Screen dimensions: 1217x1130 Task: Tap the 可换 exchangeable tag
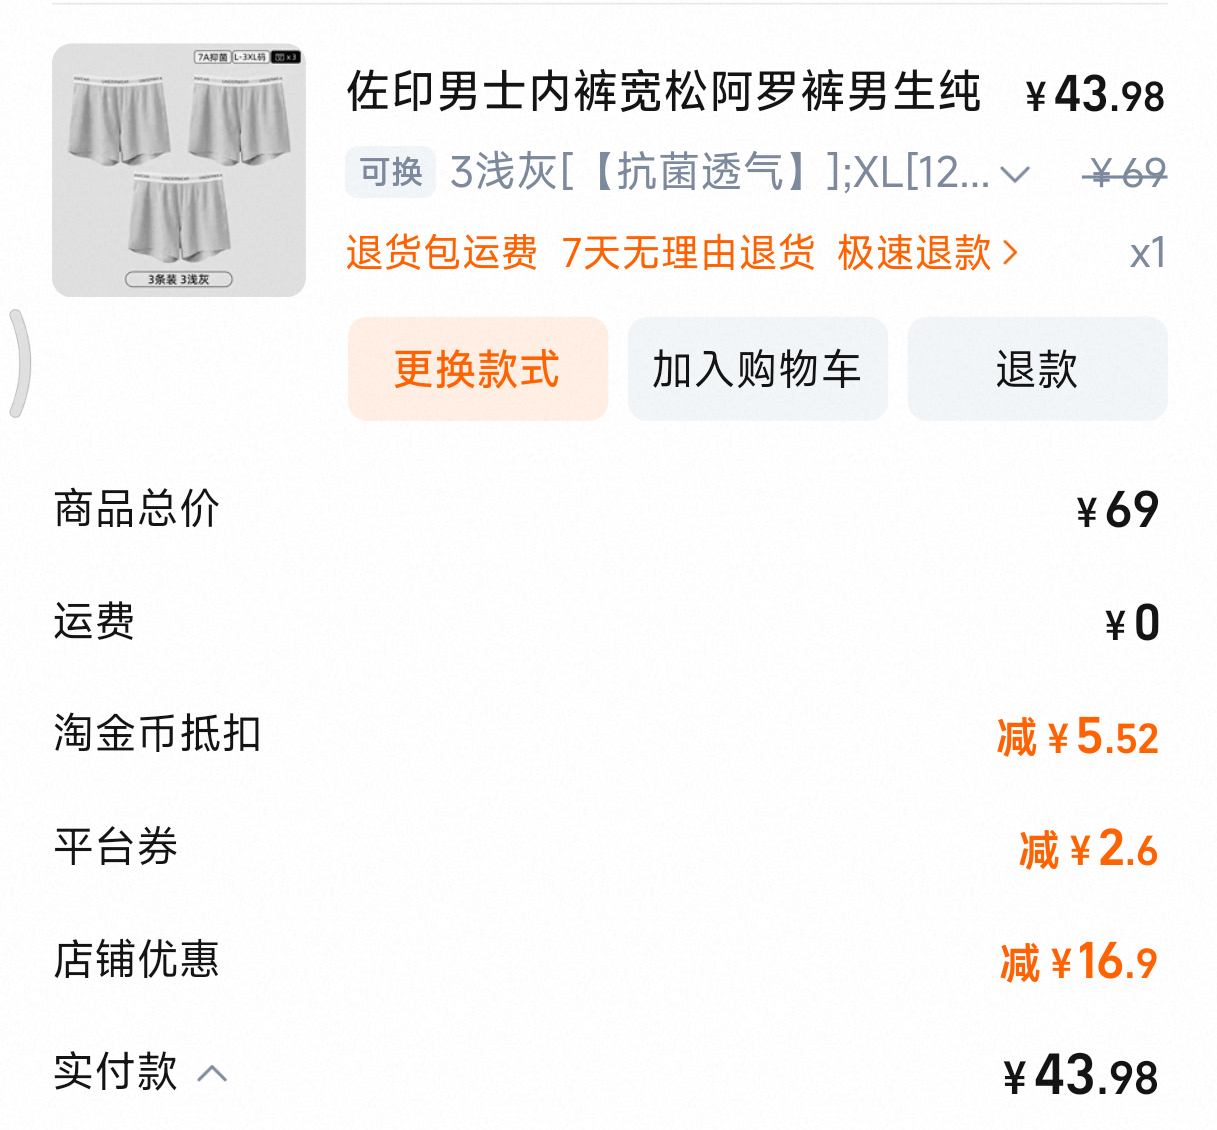tap(391, 172)
